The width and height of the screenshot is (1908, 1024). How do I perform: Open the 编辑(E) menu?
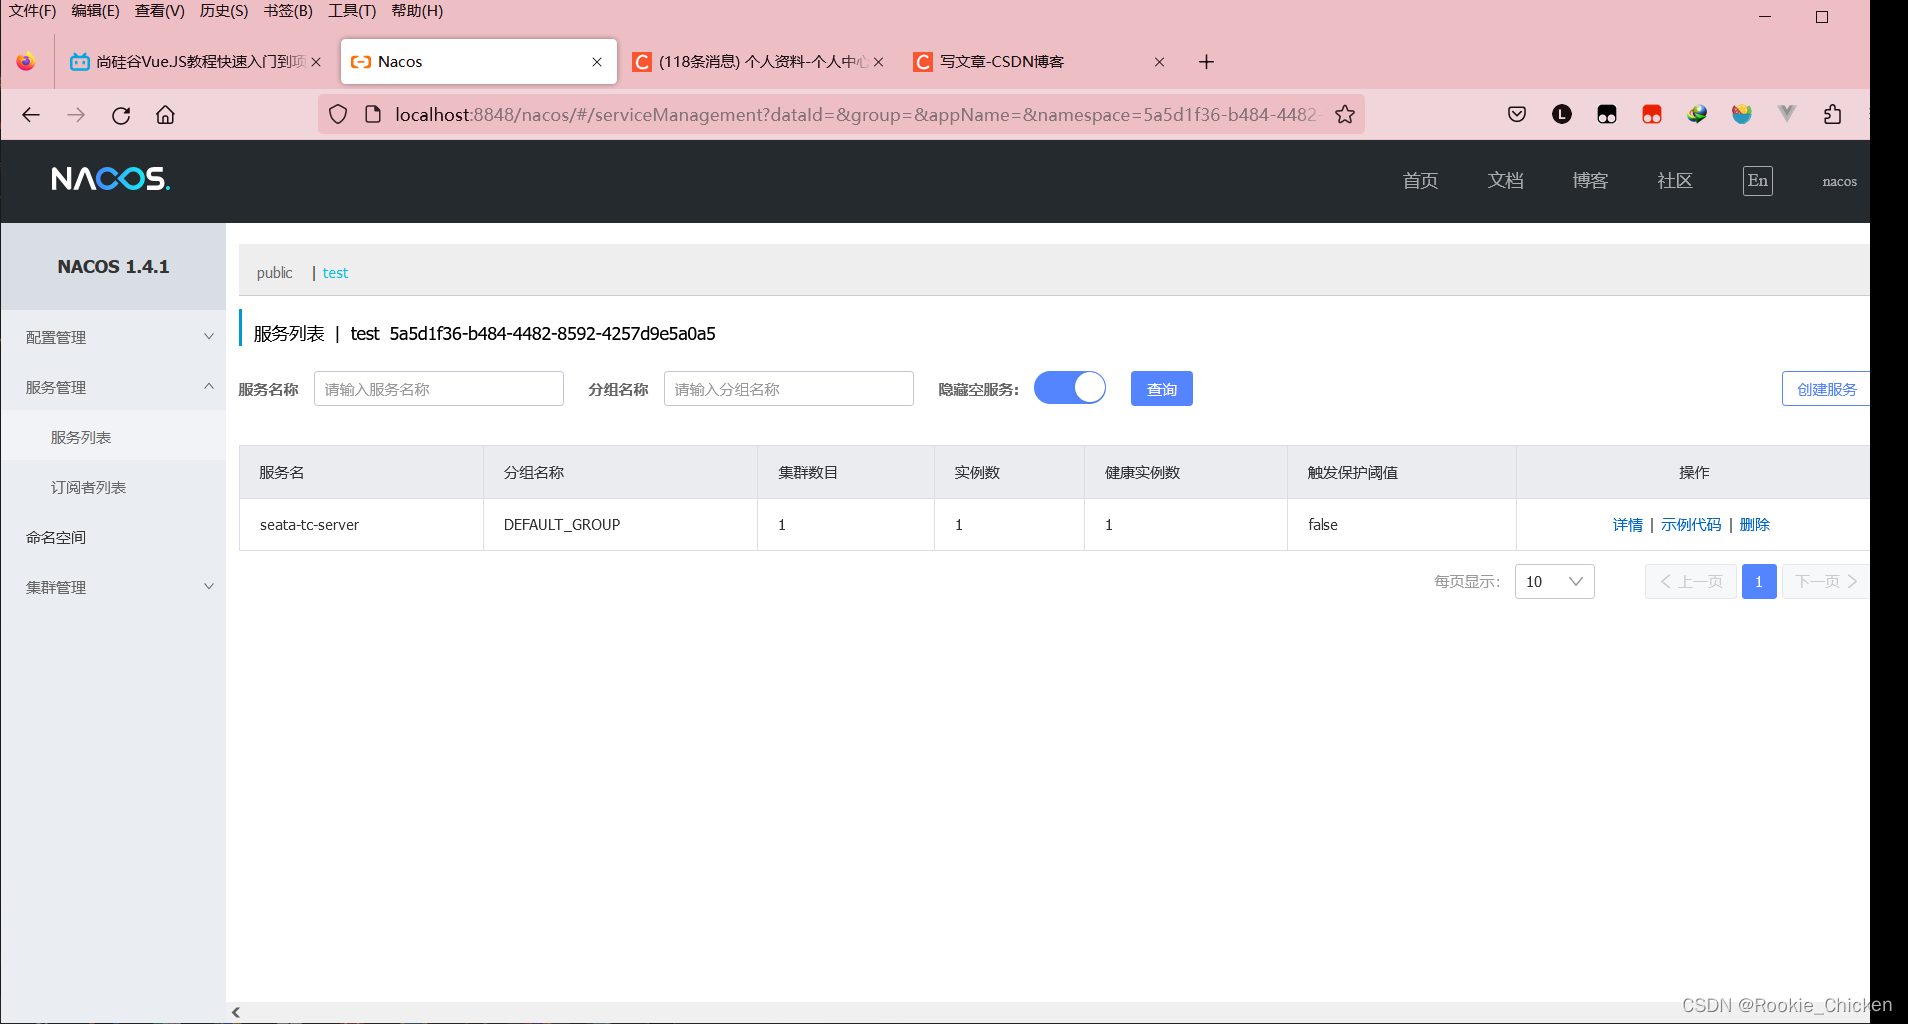[96, 11]
